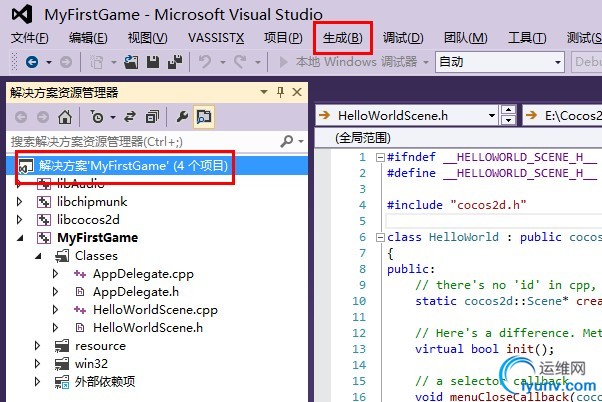Expand the AppDelegate.h node arrow
Image resolution: width=602 pixels, height=402 pixels.
tap(55, 292)
